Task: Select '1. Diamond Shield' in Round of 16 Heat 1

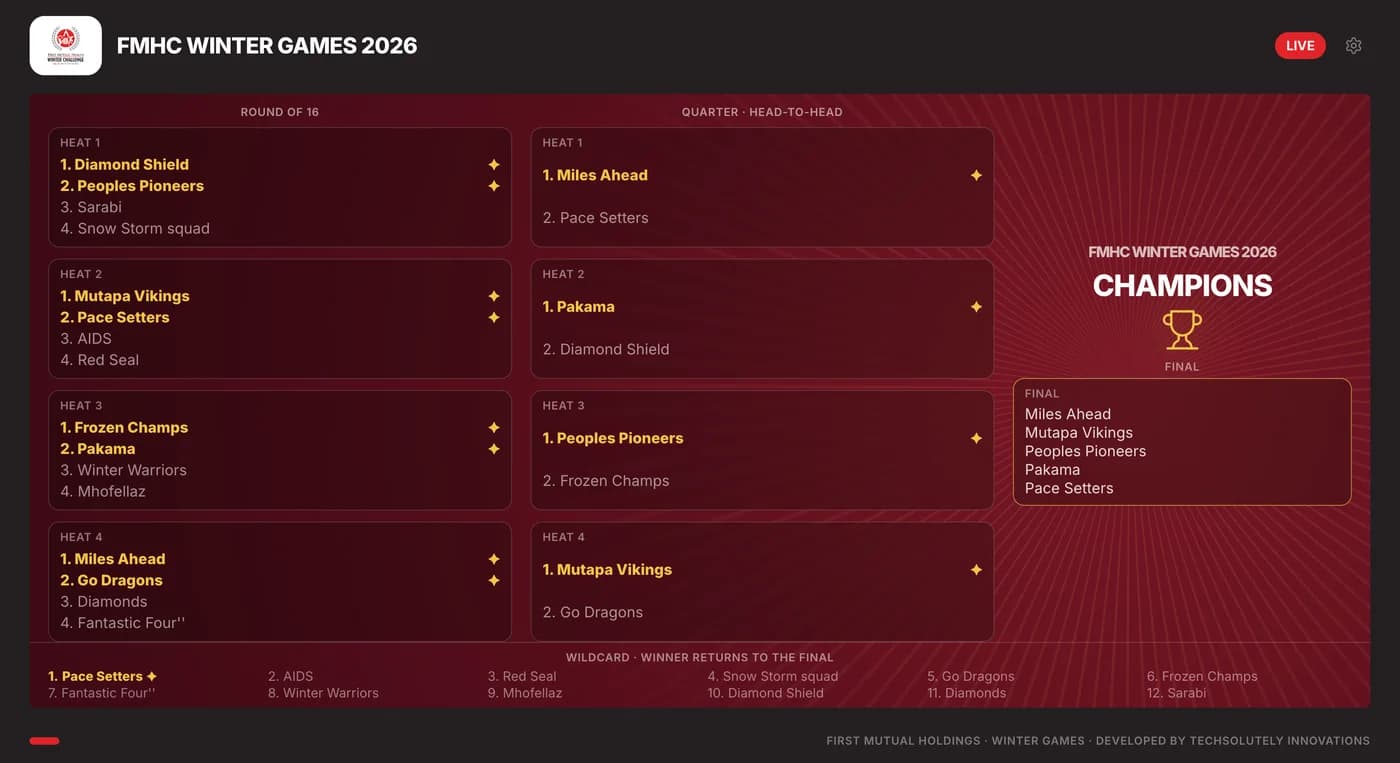Action: (x=124, y=165)
